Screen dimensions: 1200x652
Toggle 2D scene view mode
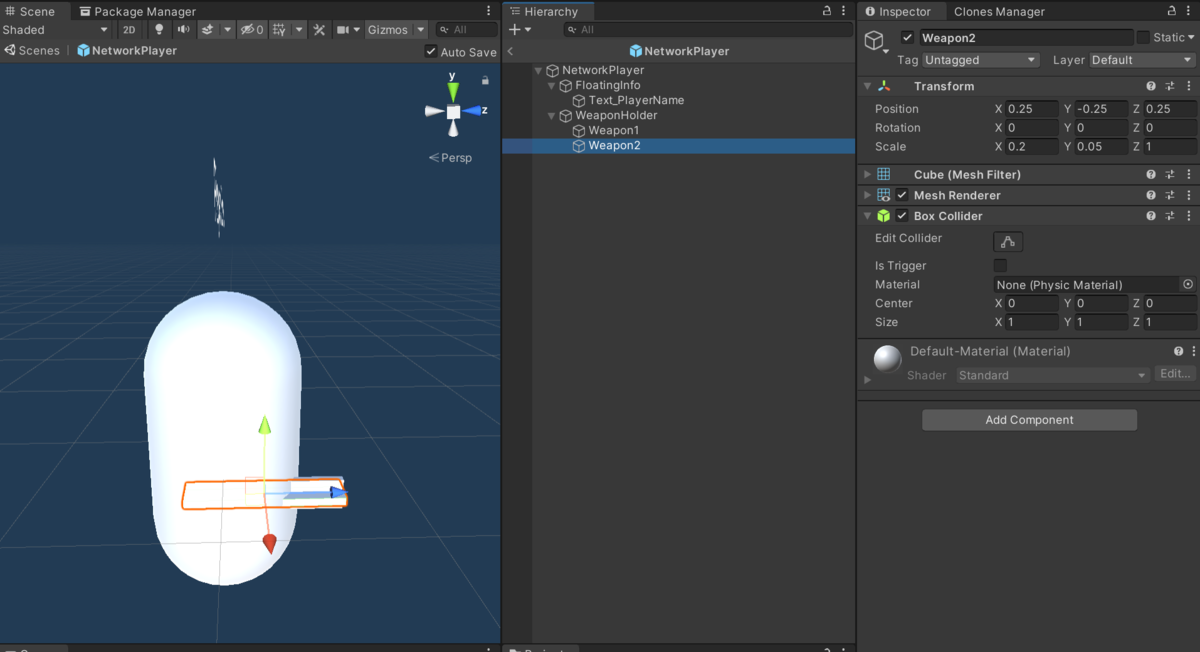click(129, 30)
